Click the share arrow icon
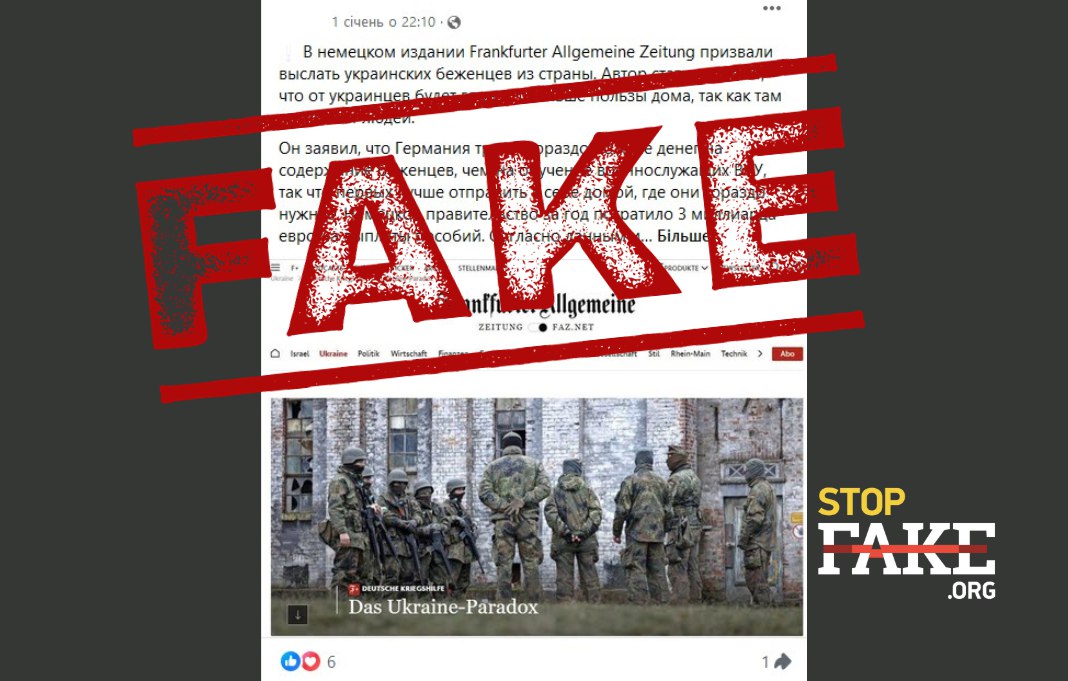 pyautogui.click(x=783, y=661)
